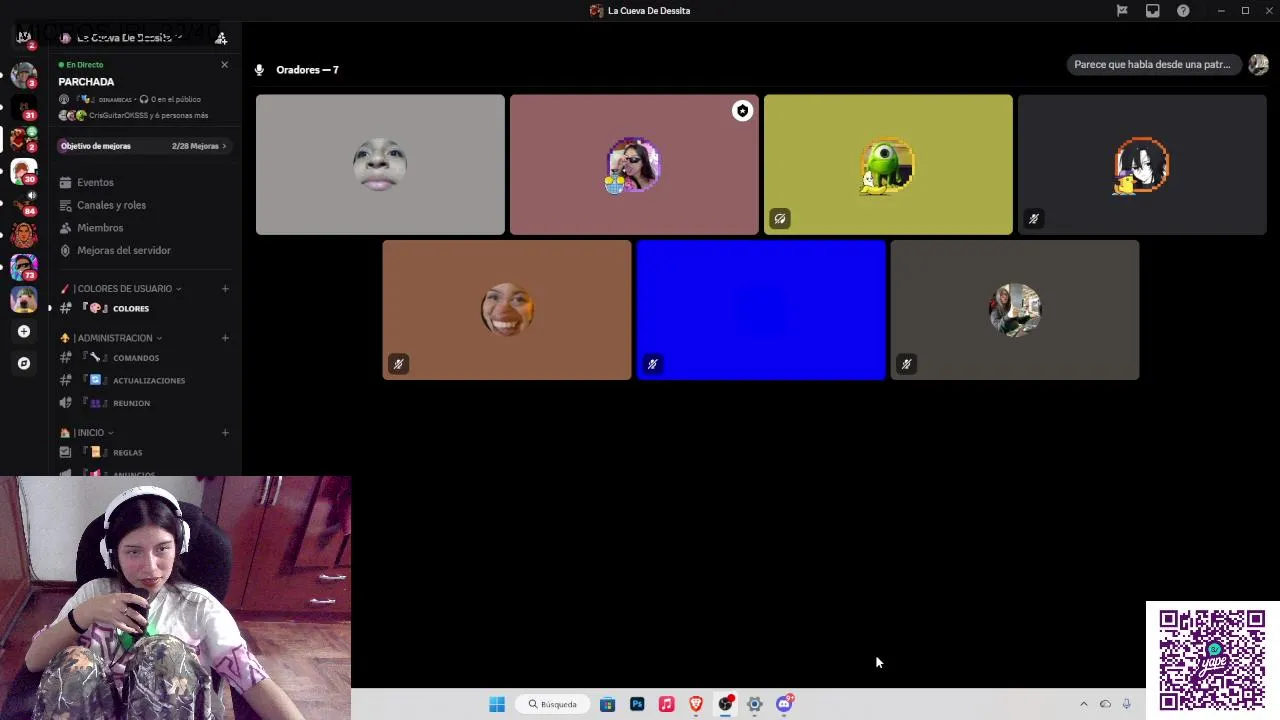1280x720 pixels.
Task: Select the gray-brown tile with photo avatar
Action: click(1015, 310)
